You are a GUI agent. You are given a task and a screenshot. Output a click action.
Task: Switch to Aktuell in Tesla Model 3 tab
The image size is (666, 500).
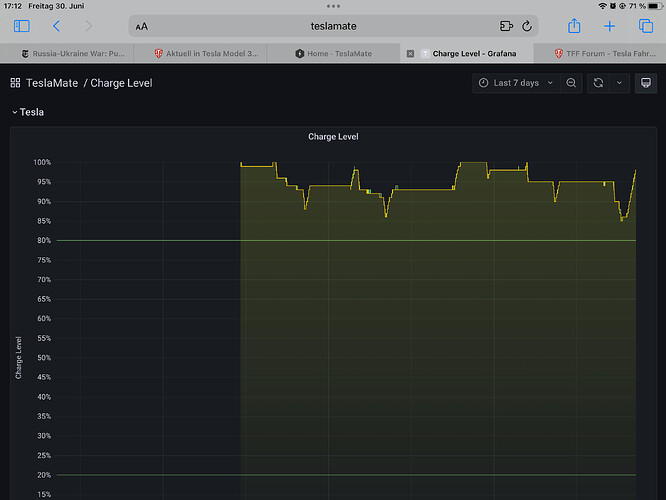tap(200, 54)
